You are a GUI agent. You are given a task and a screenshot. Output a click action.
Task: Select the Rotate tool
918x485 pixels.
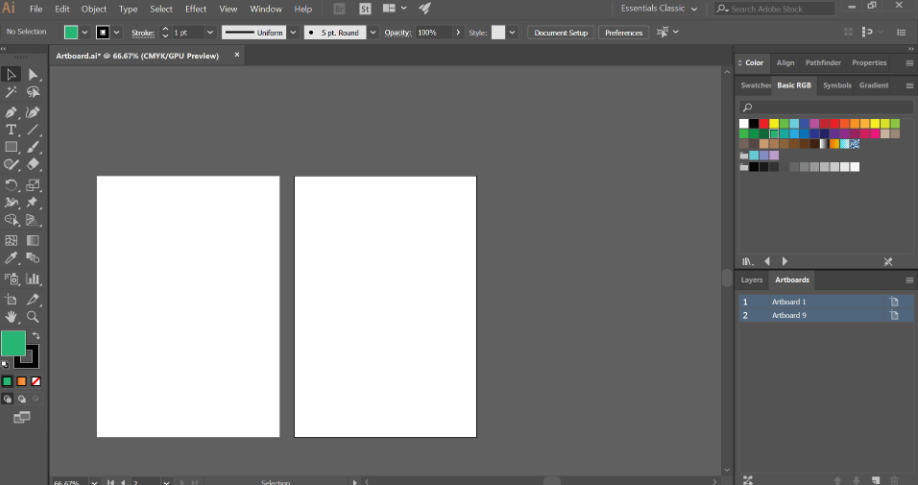click(11, 185)
